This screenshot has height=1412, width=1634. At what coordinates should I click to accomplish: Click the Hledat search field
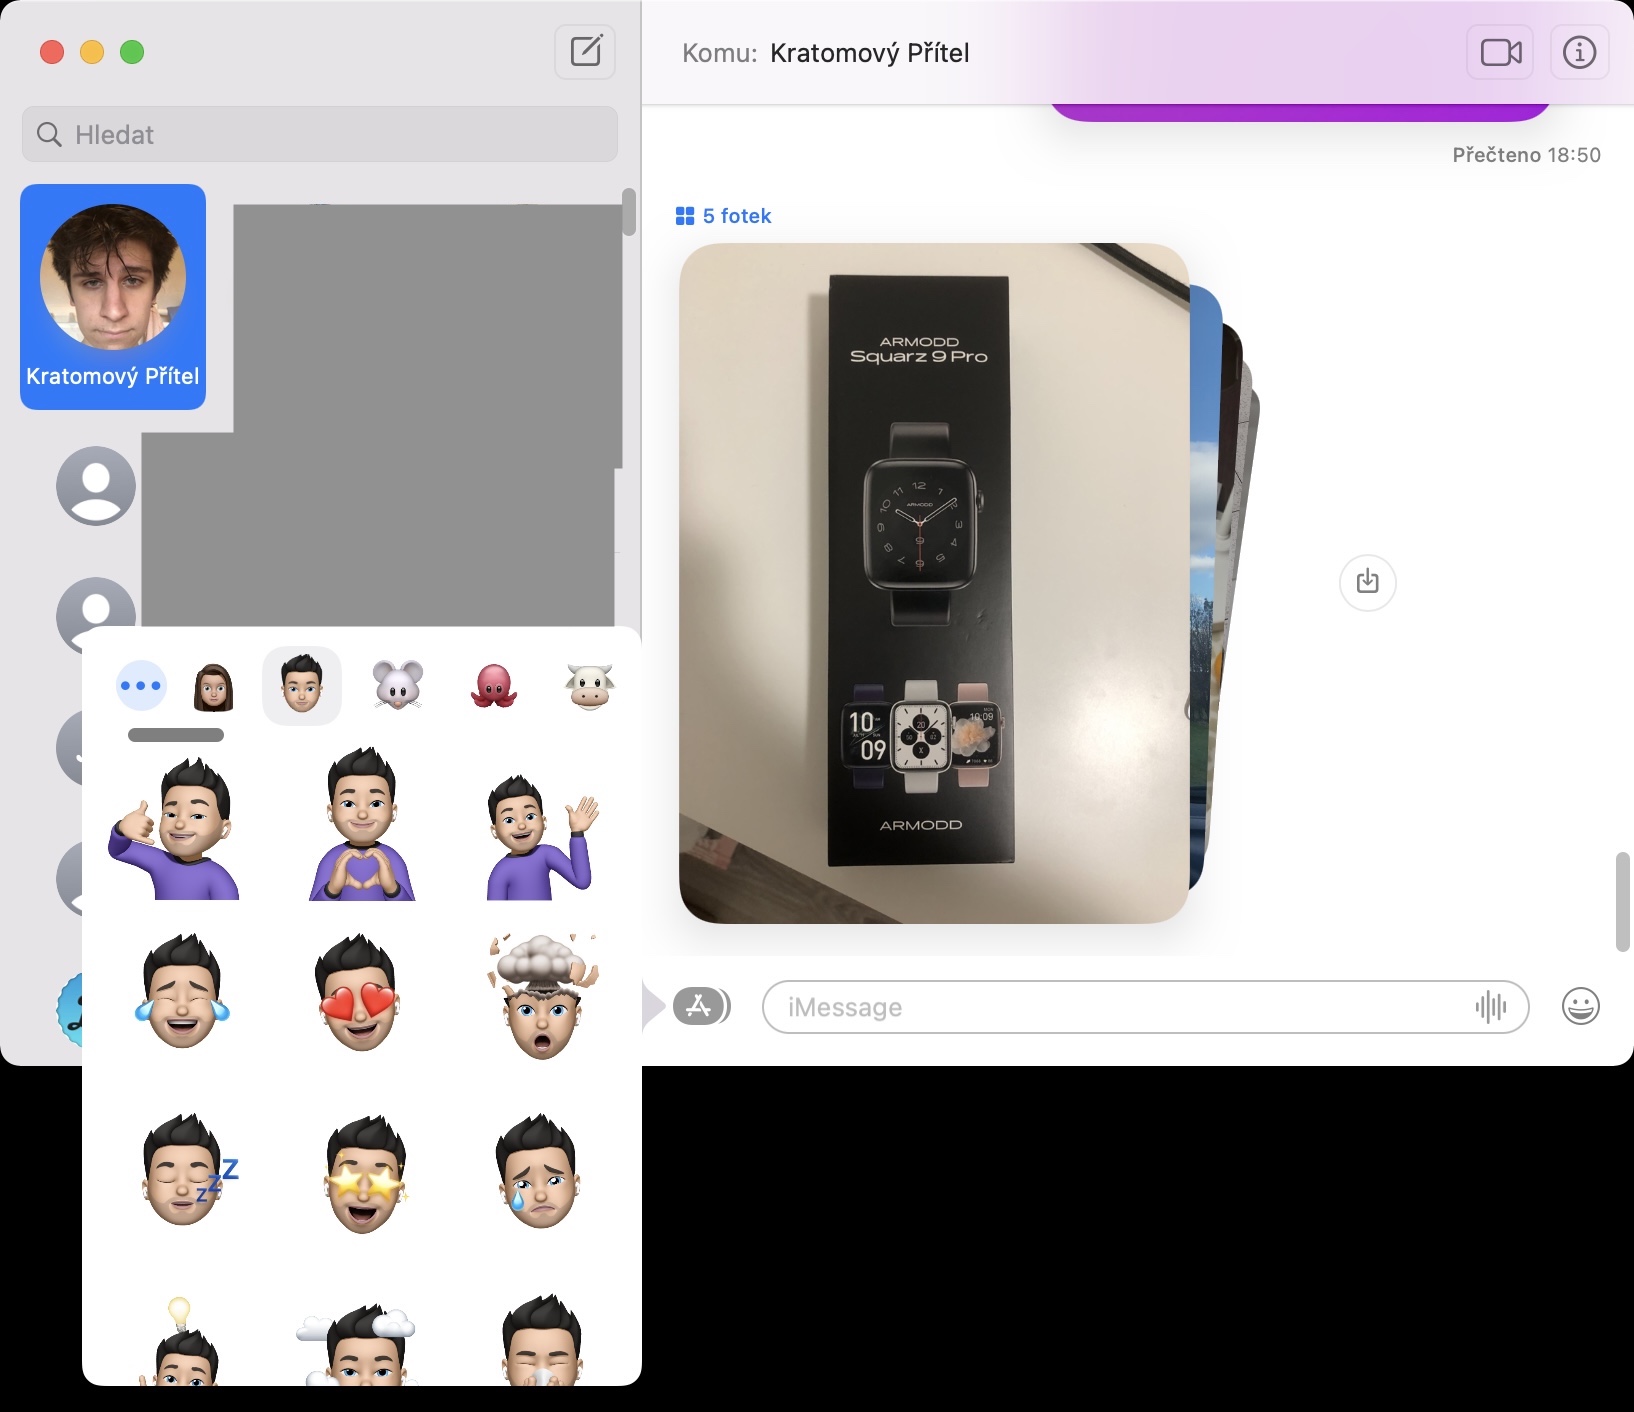[x=320, y=134]
